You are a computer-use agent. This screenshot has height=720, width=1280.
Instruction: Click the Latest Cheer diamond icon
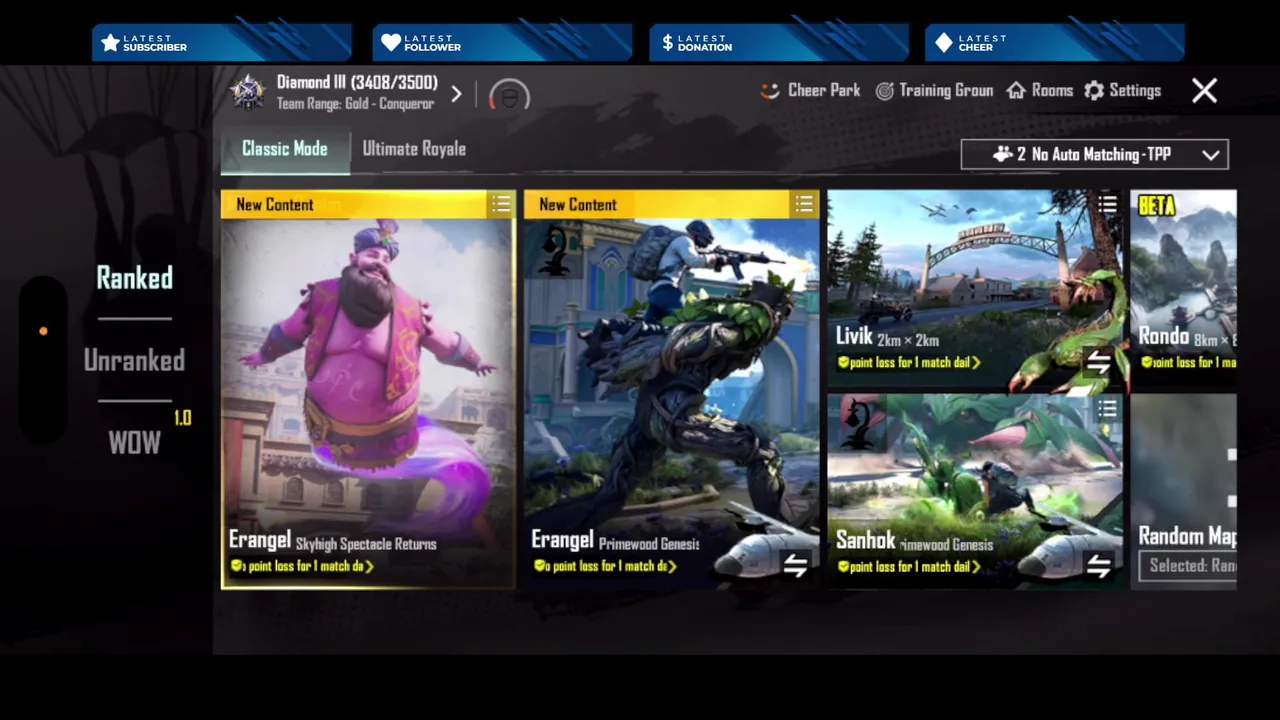944,43
